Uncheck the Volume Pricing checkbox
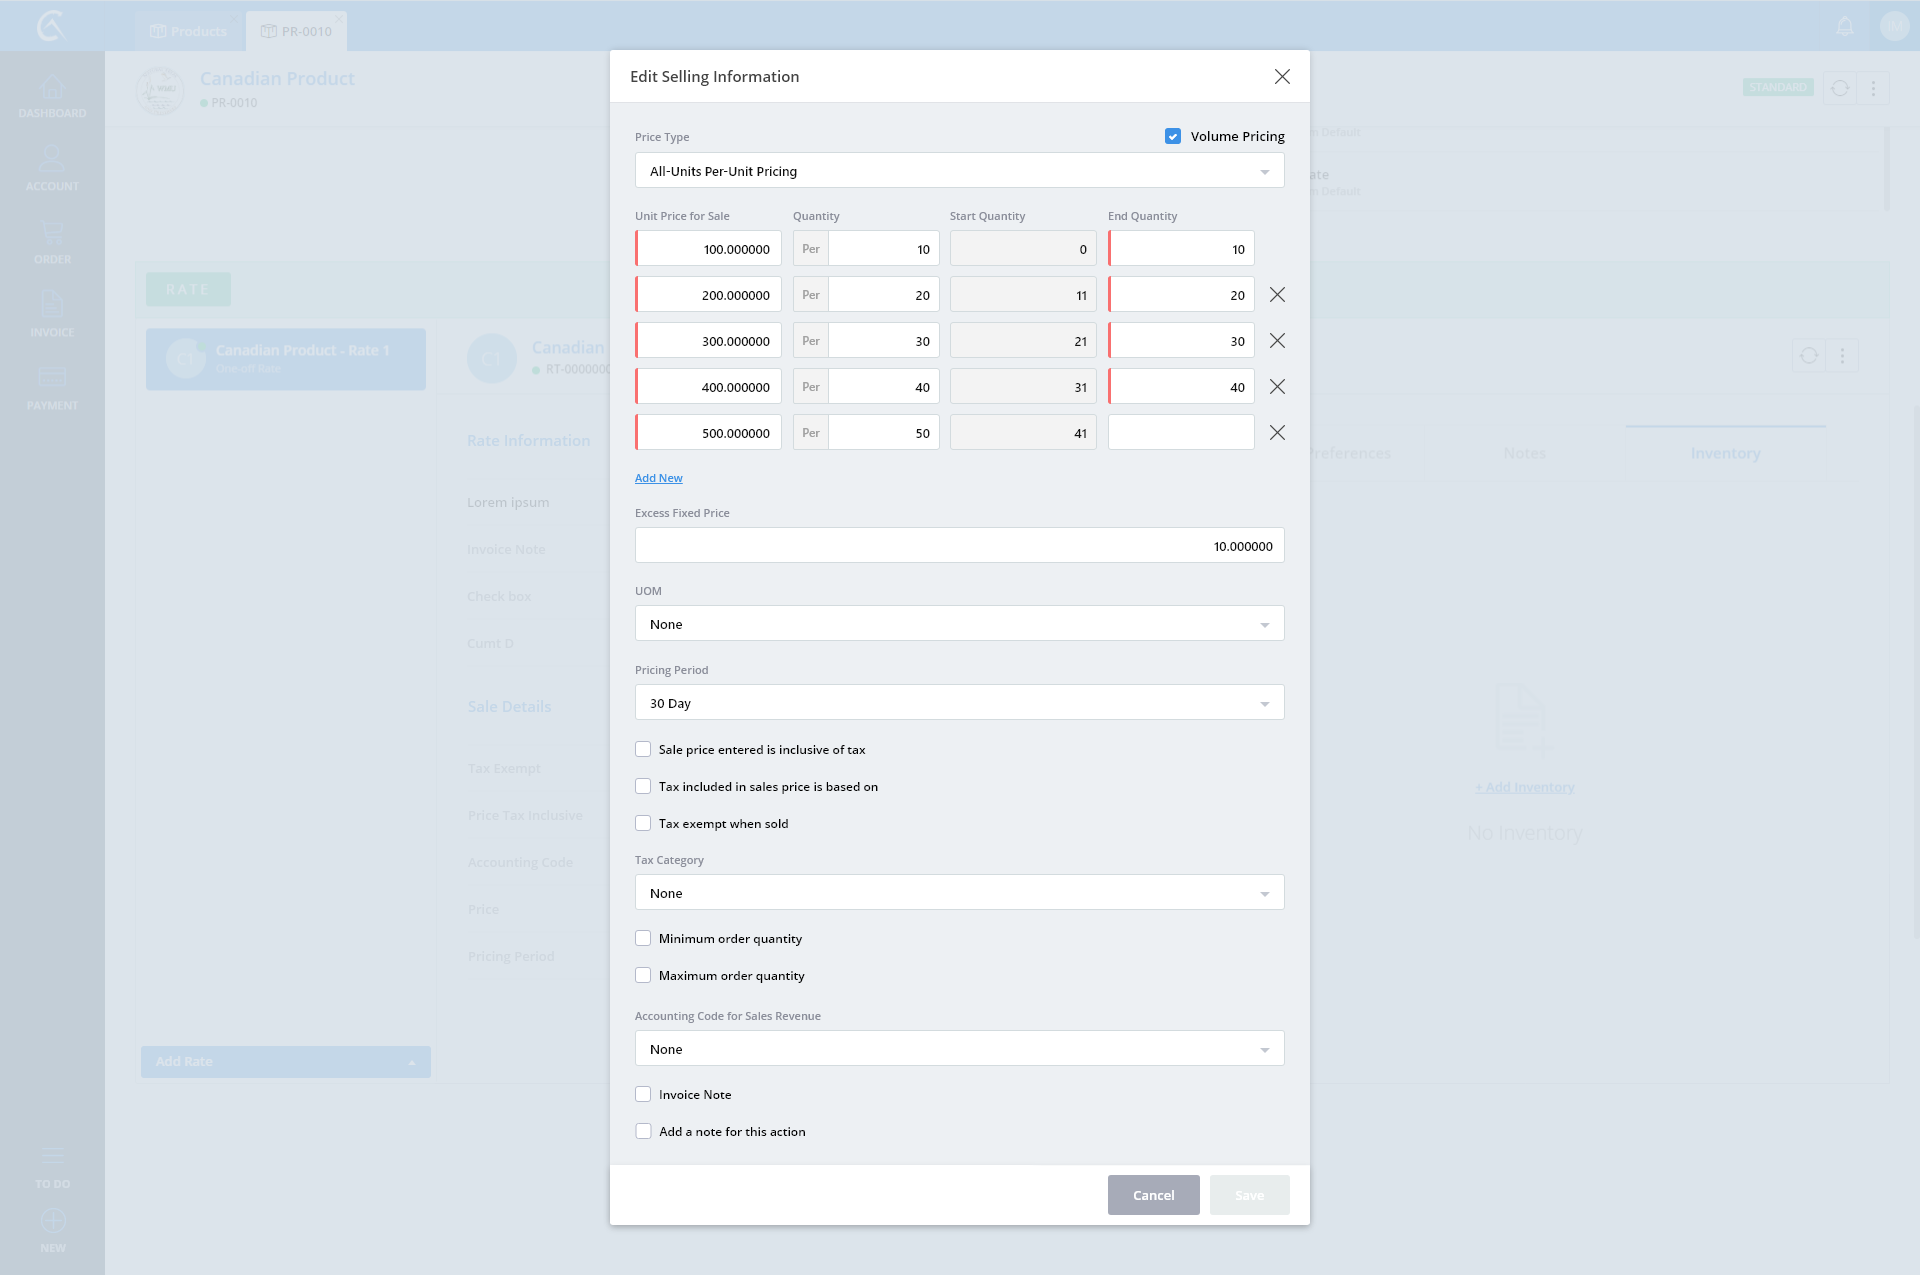This screenshot has height=1275, width=1920. pyautogui.click(x=1173, y=136)
